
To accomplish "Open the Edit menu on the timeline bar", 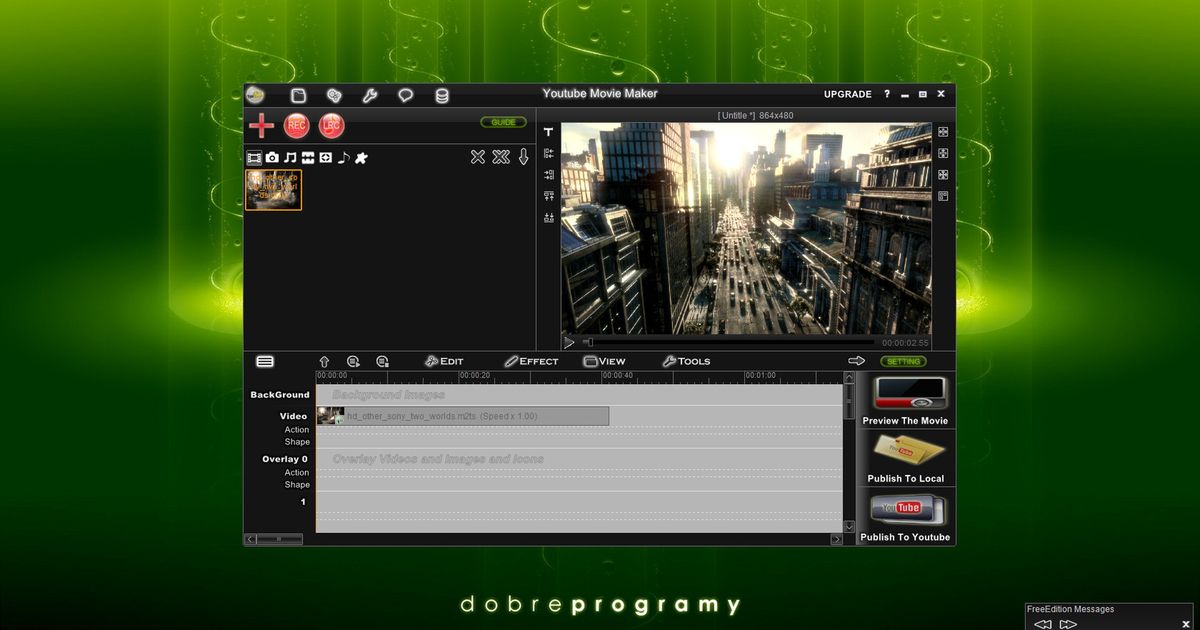I will tap(444, 361).
